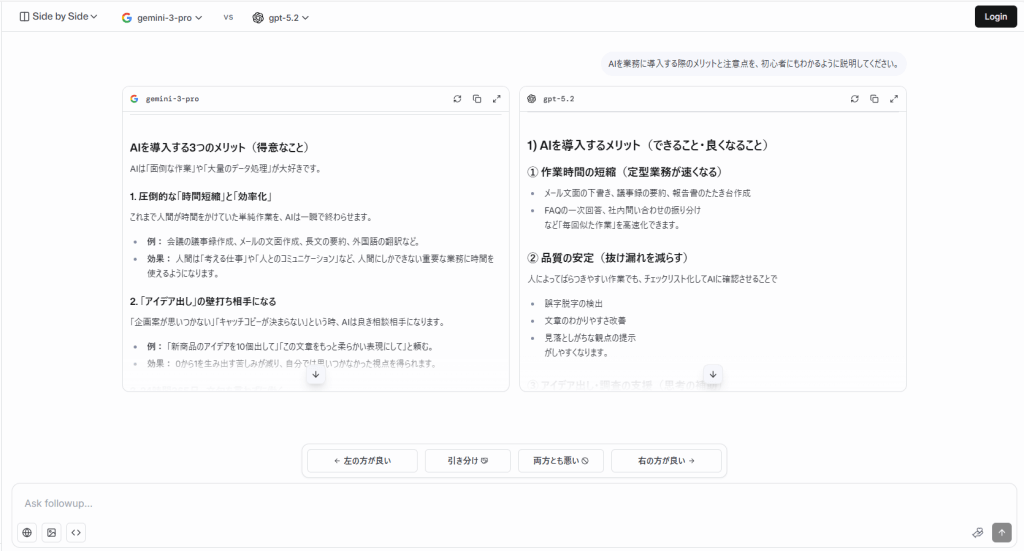The height and width of the screenshot is (551, 1024).
Task: Click the image upload icon
Action: click(51, 533)
